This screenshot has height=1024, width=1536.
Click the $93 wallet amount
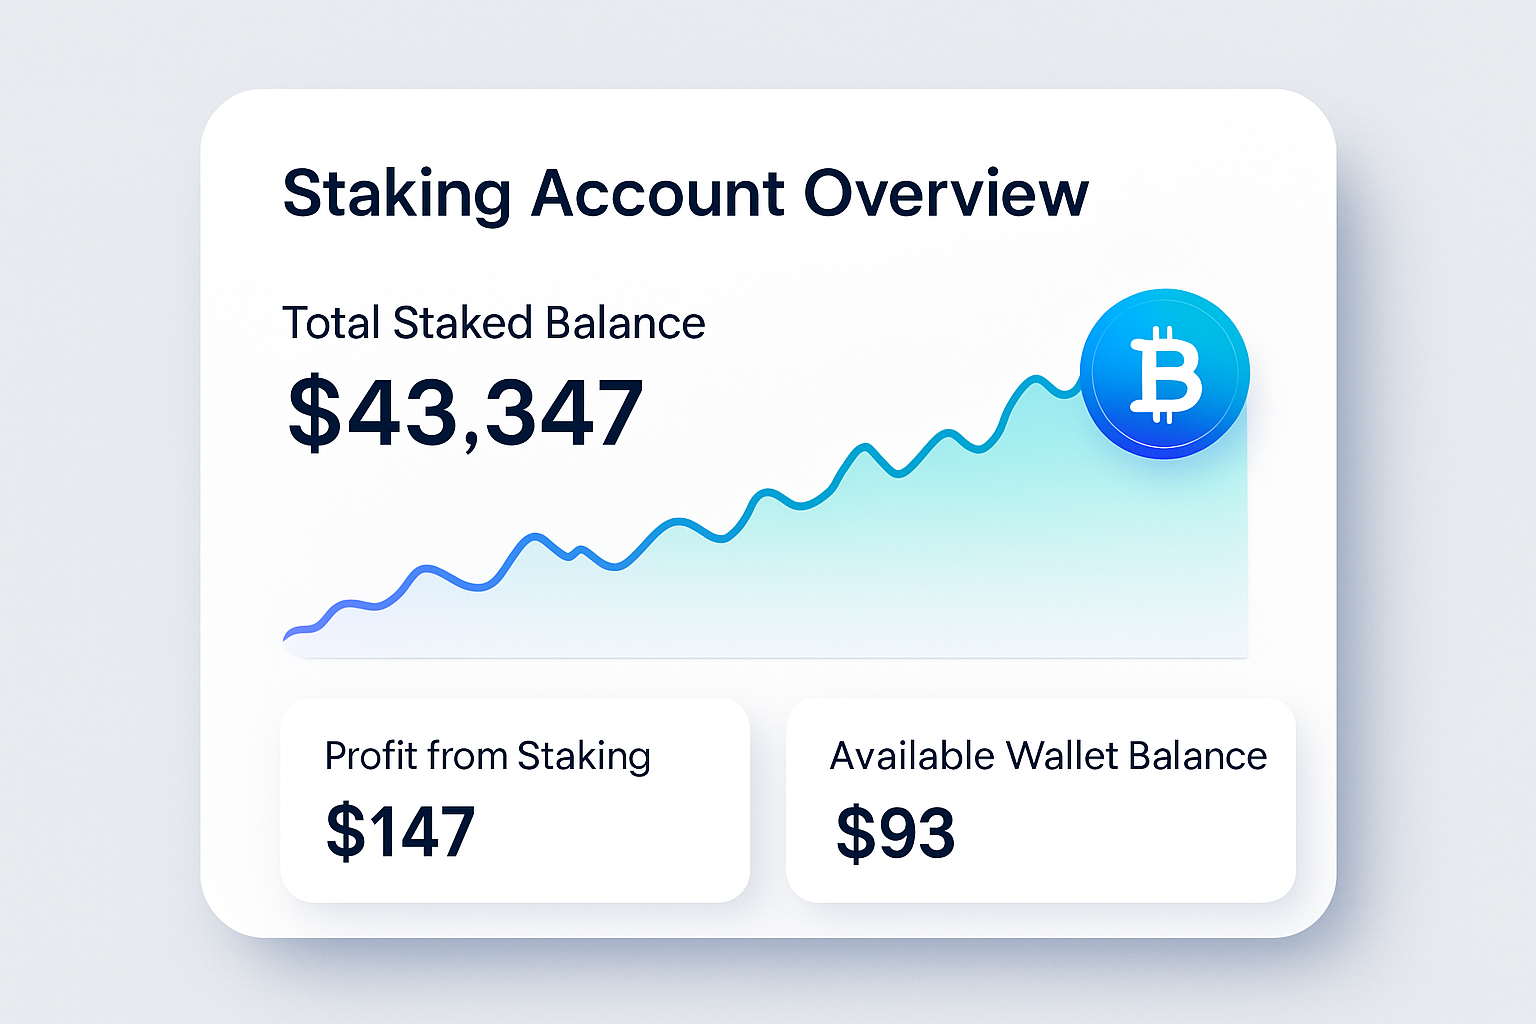point(895,832)
